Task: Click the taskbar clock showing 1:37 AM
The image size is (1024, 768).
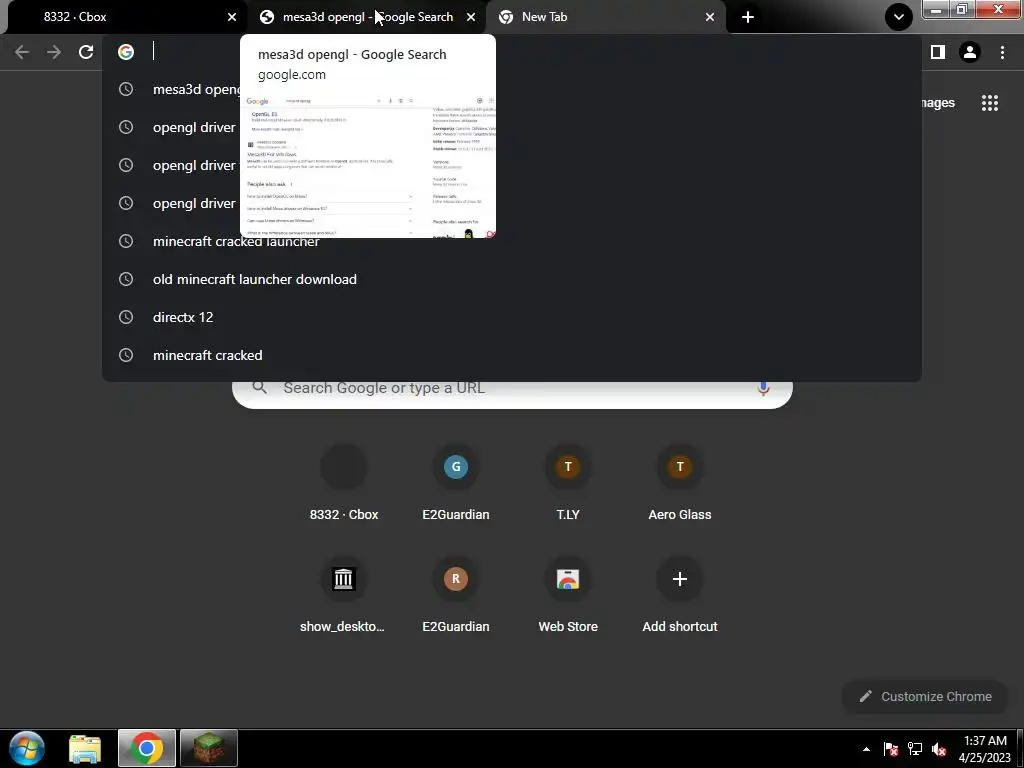Action: 985,749
